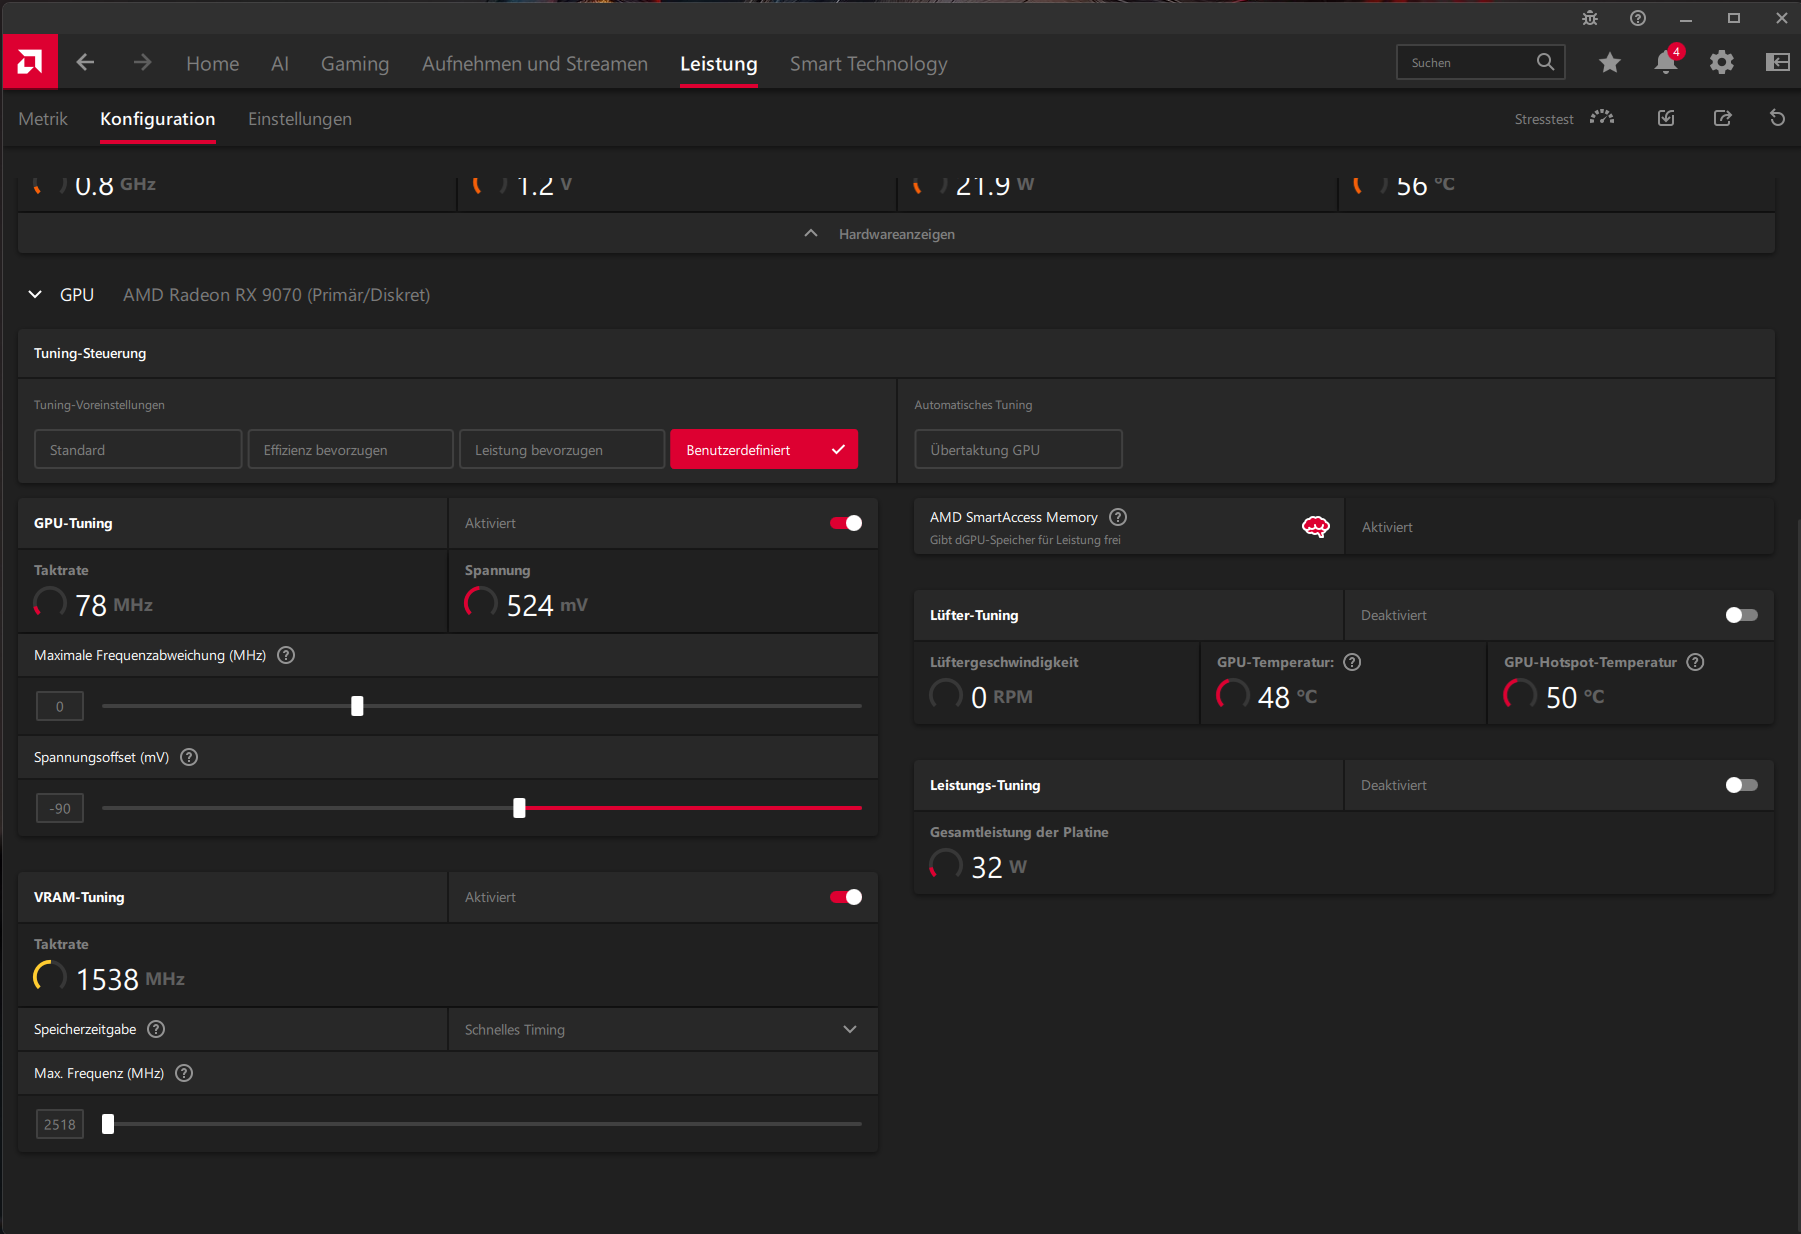Show help for Maximale Frequenzabweichung
Image resolution: width=1801 pixels, height=1234 pixels.
click(286, 655)
